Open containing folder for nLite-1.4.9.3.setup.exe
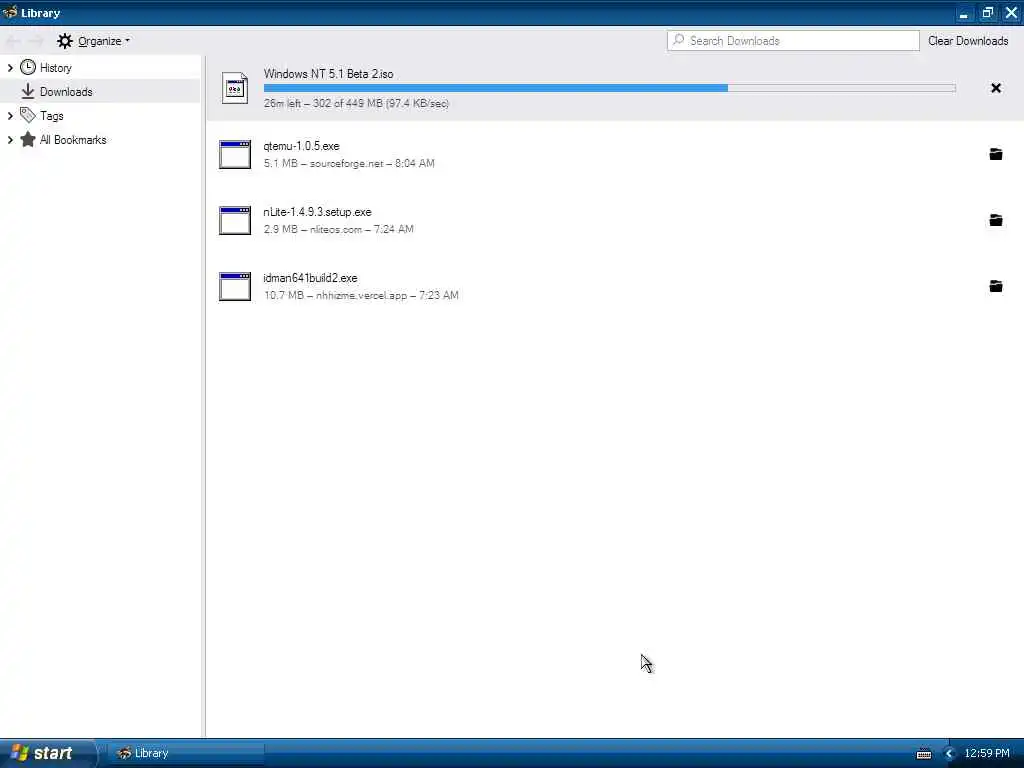1024x768 pixels. tap(995, 220)
